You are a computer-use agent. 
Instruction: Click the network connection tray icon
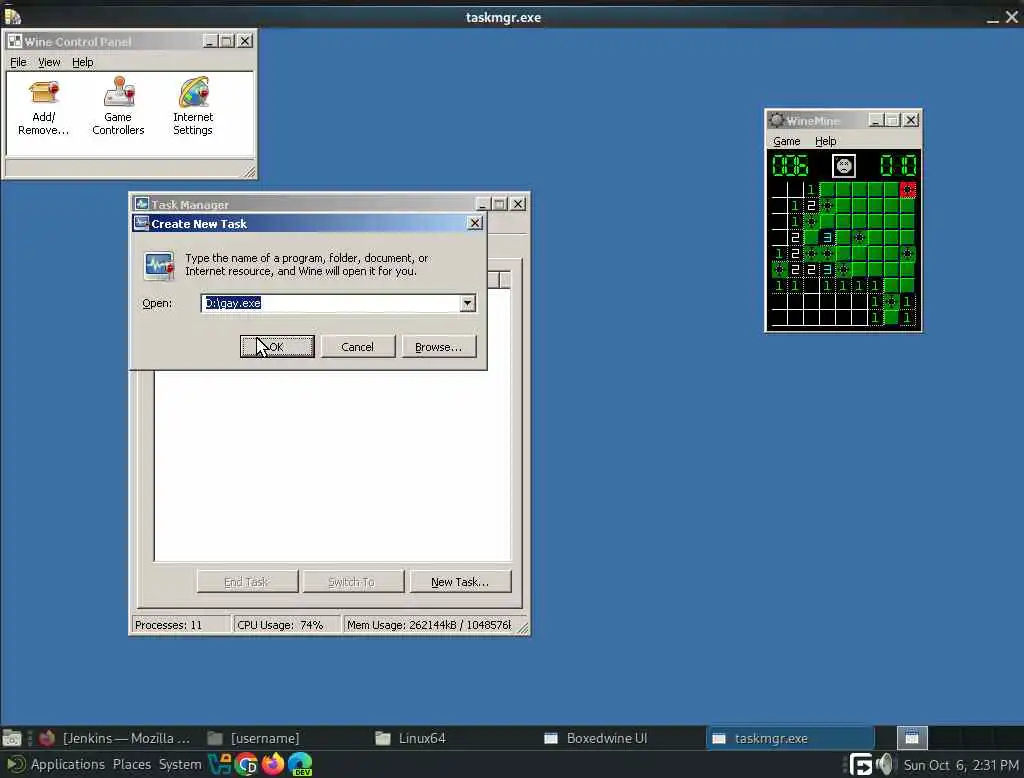pos(861,764)
